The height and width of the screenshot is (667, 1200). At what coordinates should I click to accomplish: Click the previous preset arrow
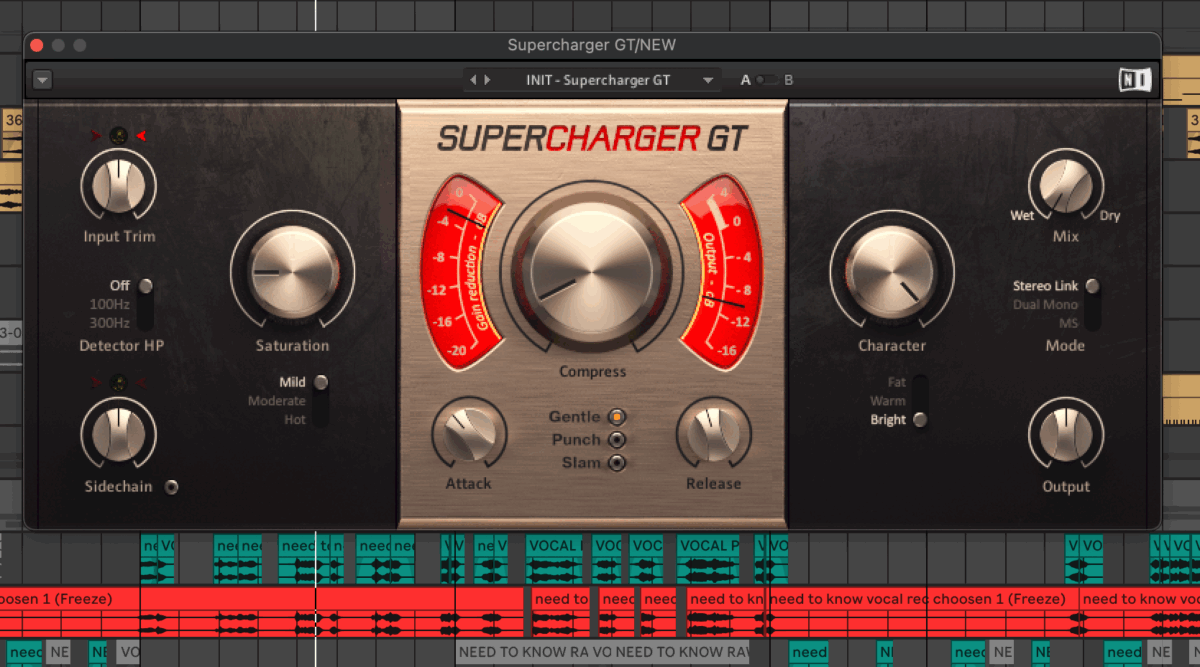[x=471, y=79]
